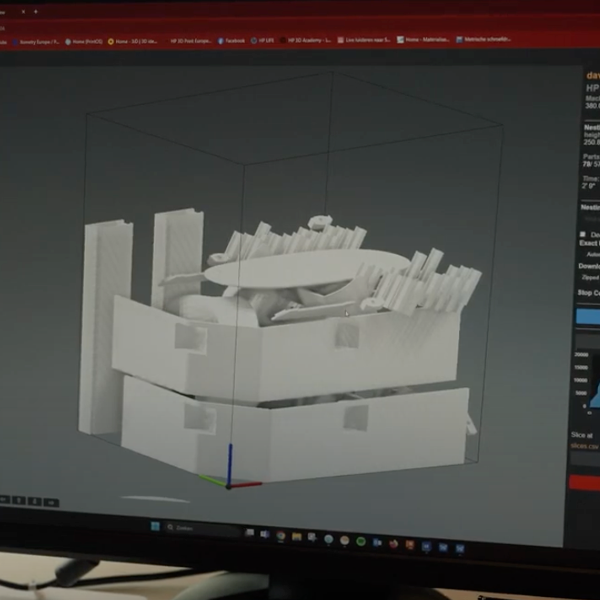600x600 pixels.
Task: Open the Facebook bookmark
Action: coord(232,41)
